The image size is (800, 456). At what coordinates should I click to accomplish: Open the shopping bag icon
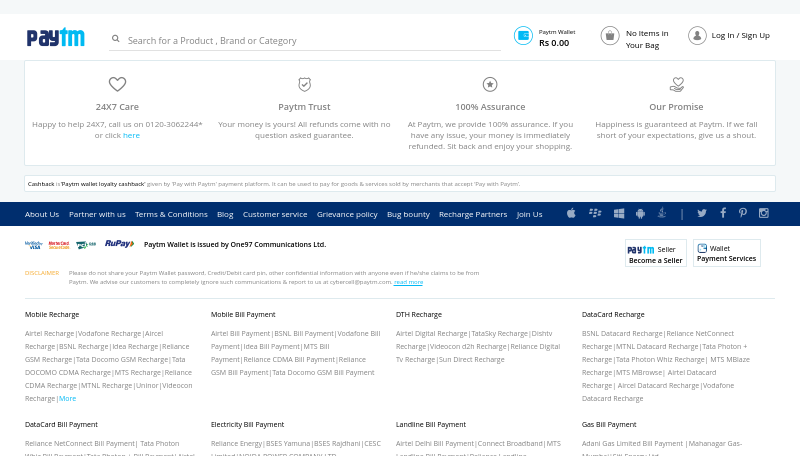610,36
